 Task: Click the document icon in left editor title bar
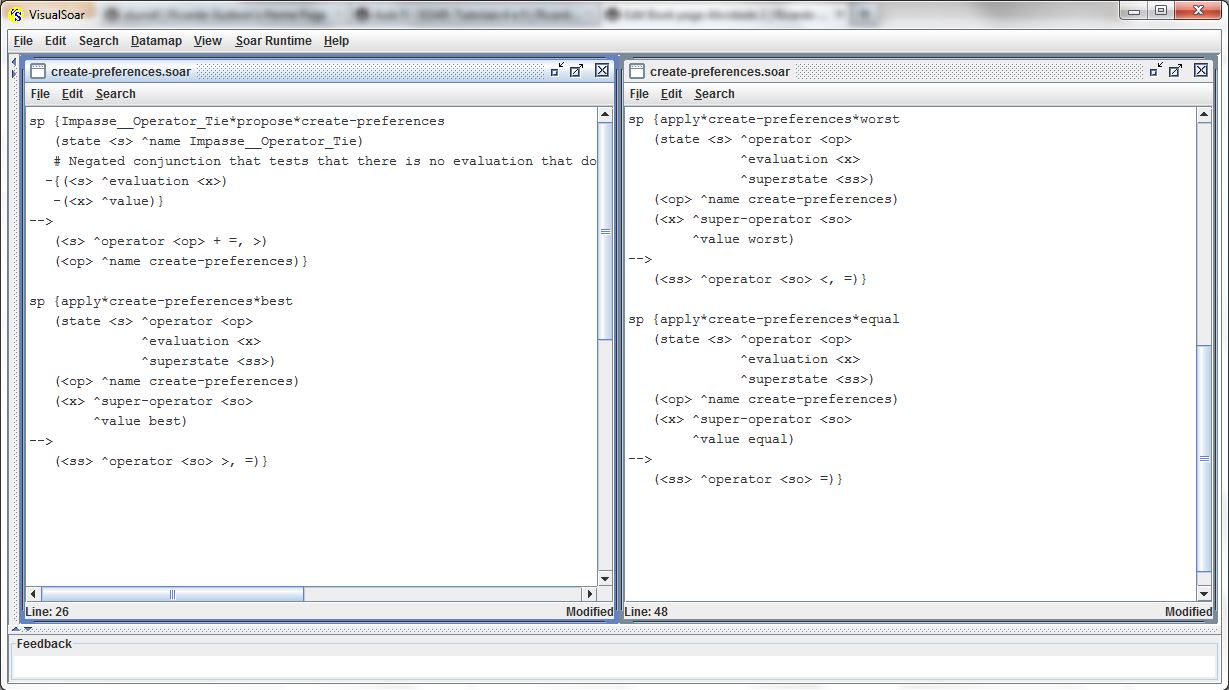pos(38,71)
